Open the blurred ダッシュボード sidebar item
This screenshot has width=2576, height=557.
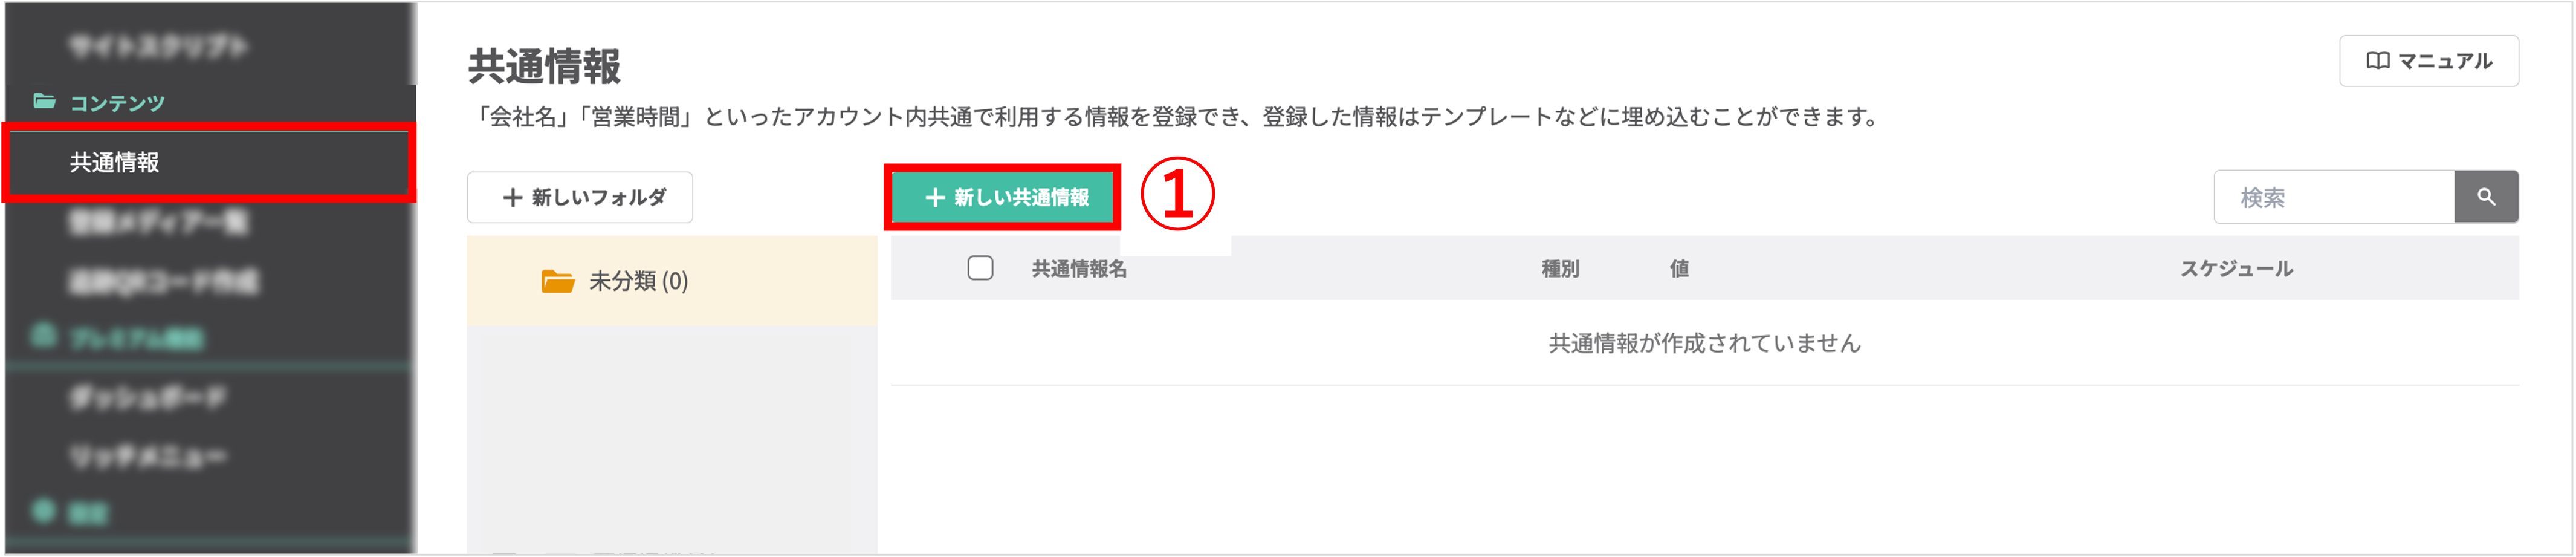pos(148,397)
